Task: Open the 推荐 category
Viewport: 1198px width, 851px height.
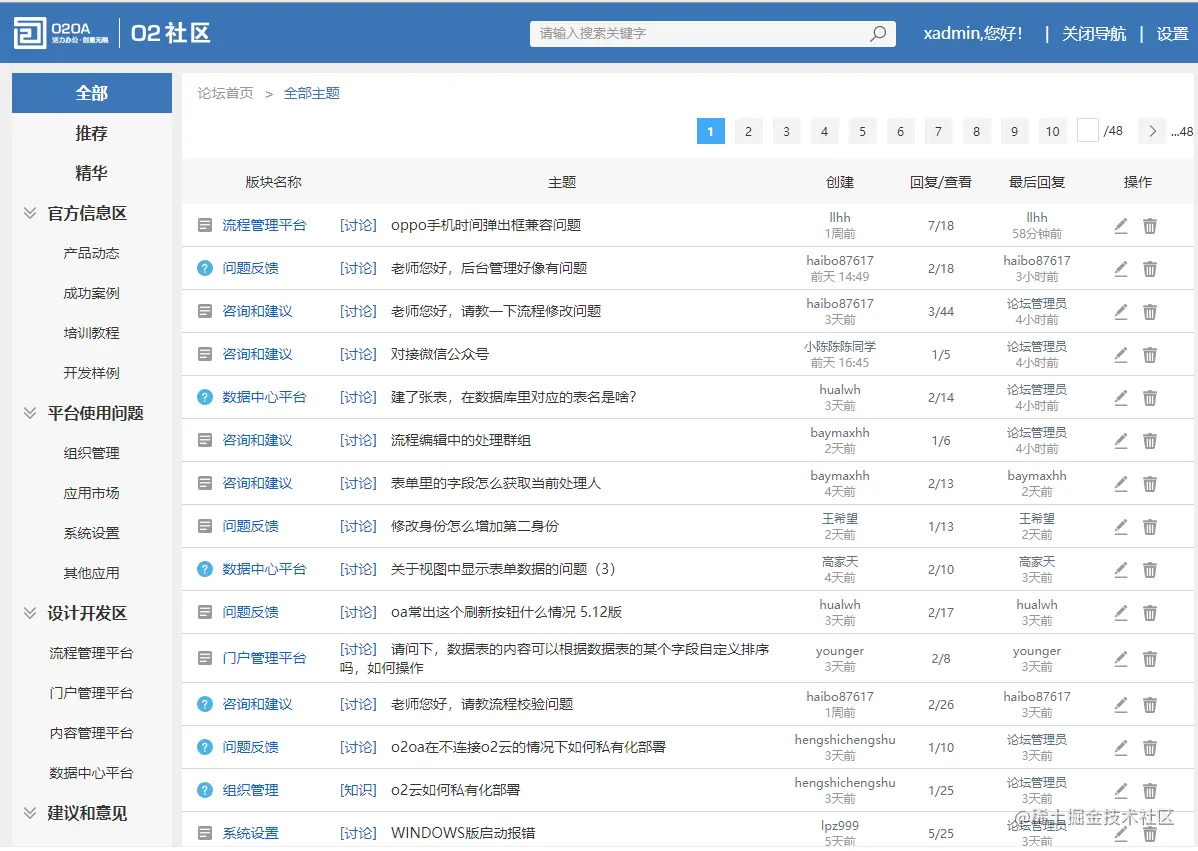Action: tap(92, 133)
